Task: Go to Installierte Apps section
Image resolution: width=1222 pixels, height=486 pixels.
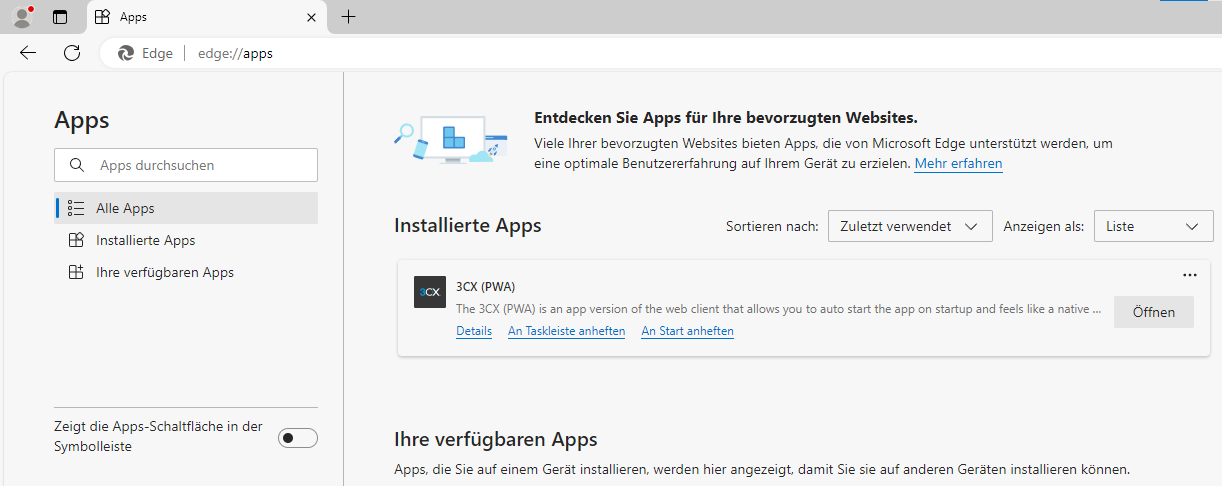Action: pos(145,240)
